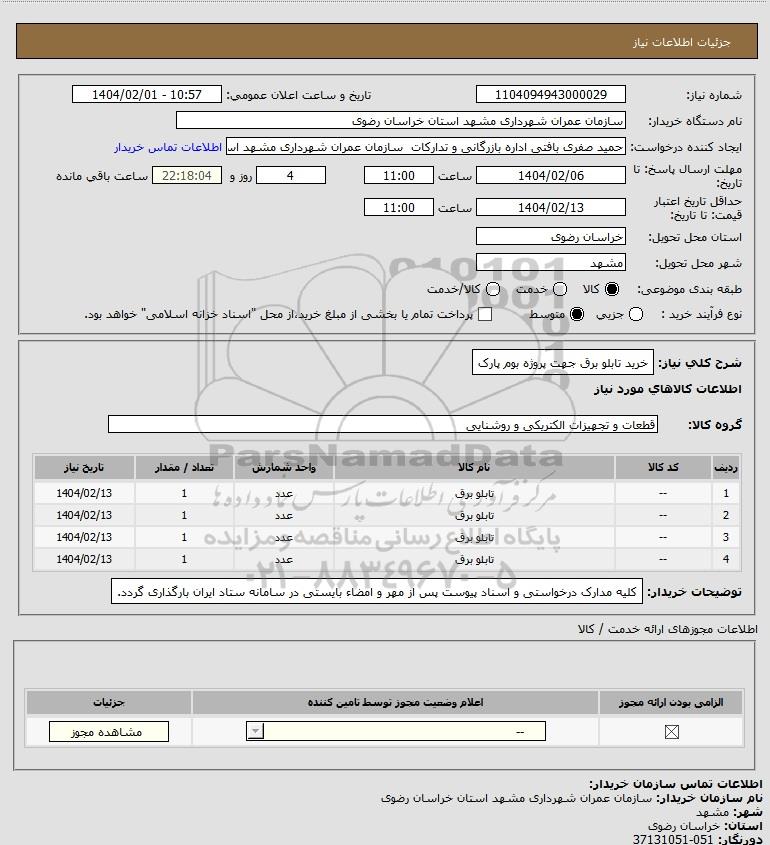Viewport: 770px width, 845px height.
Task: Toggle the mandatory license checkbox
Action: pyautogui.click(x=672, y=732)
